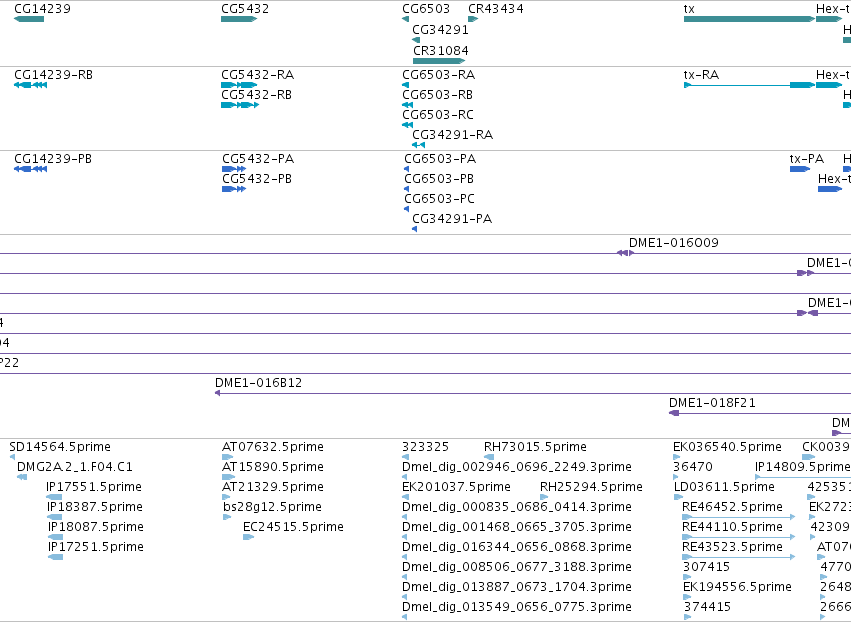Click the IP14809.5prime EST label

pos(802,467)
